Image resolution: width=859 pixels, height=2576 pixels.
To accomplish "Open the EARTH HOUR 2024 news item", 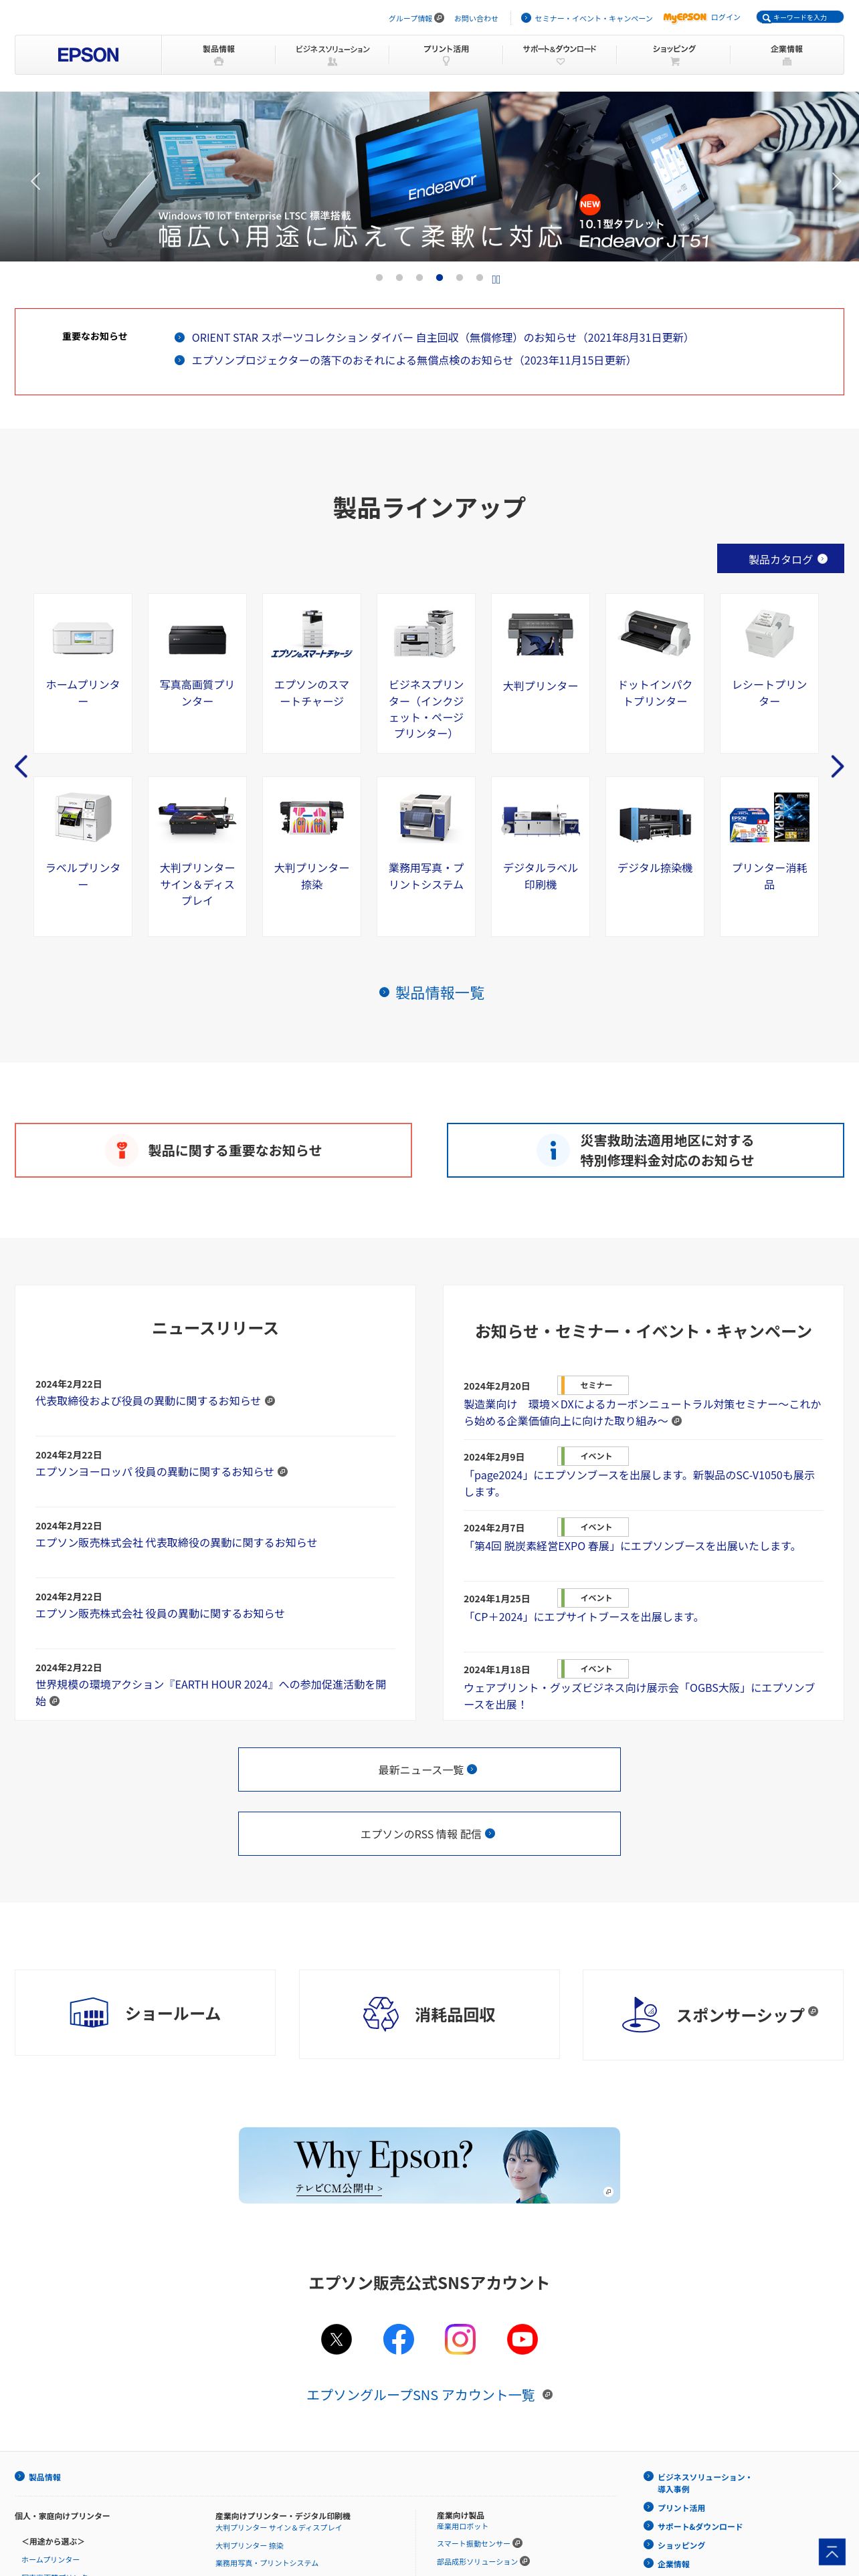I will pyautogui.click(x=211, y=1692).
